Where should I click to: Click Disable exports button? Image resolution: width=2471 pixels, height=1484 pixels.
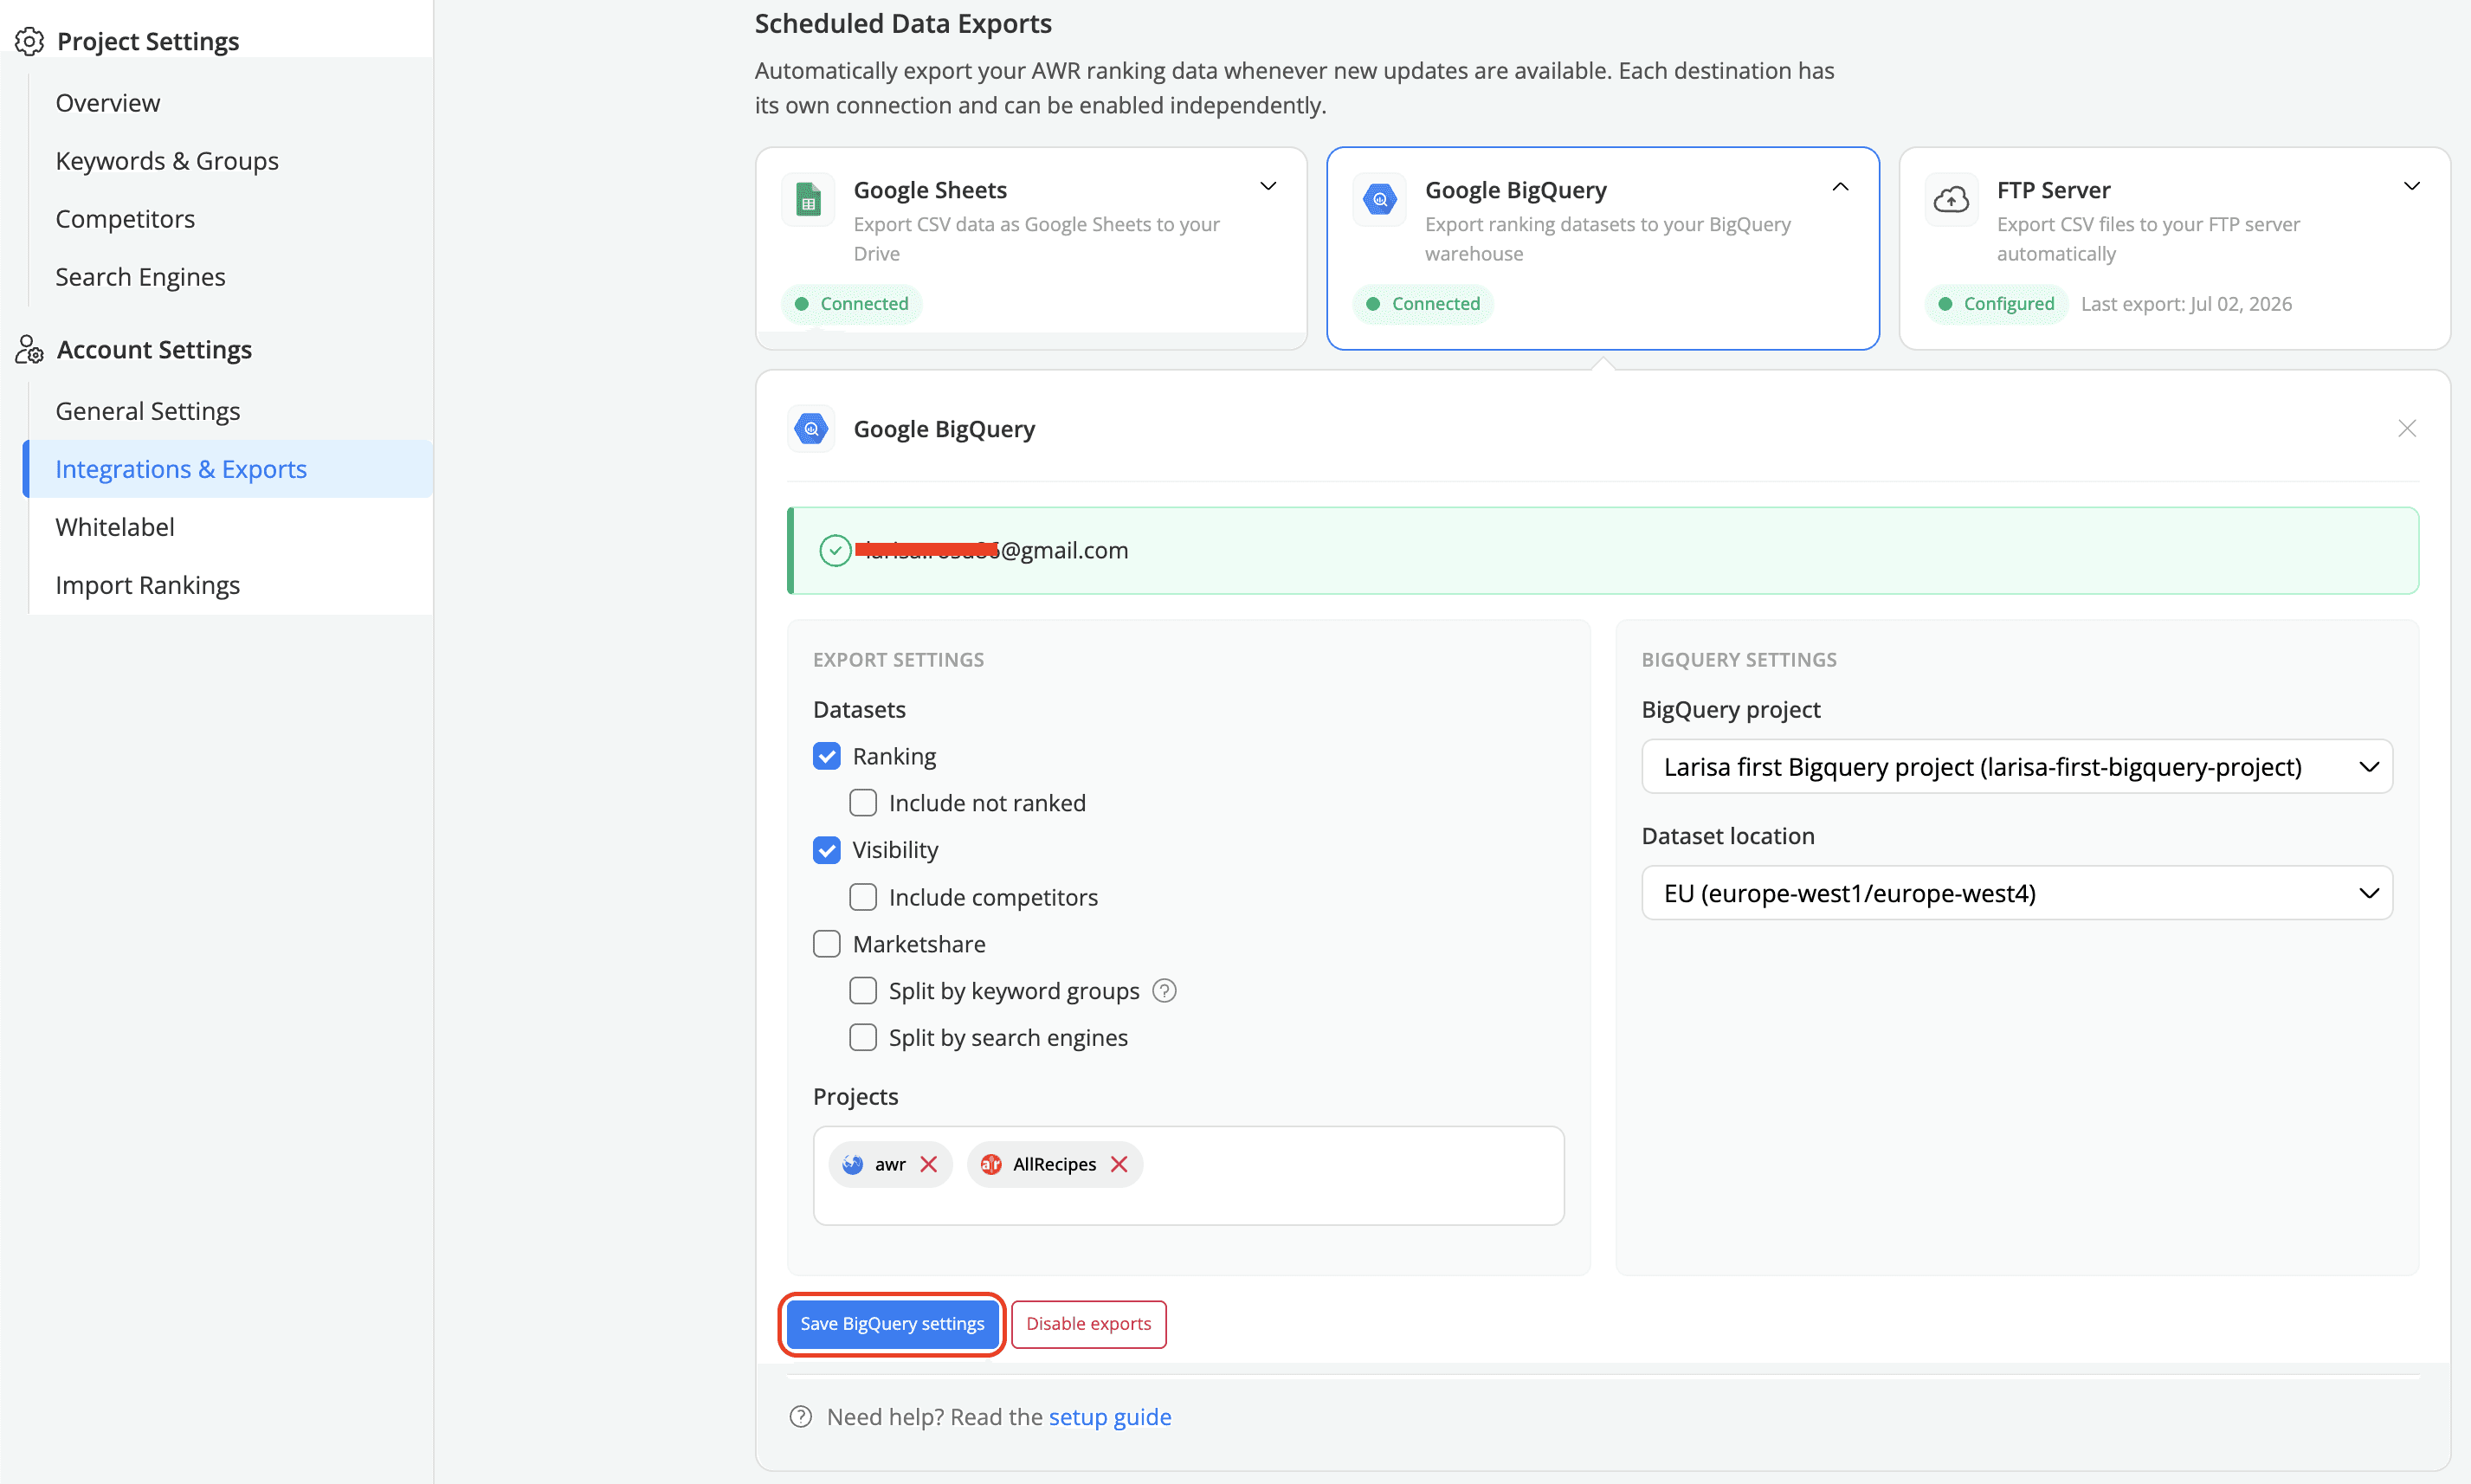pyautogui.click(x=1088, y=1324)
